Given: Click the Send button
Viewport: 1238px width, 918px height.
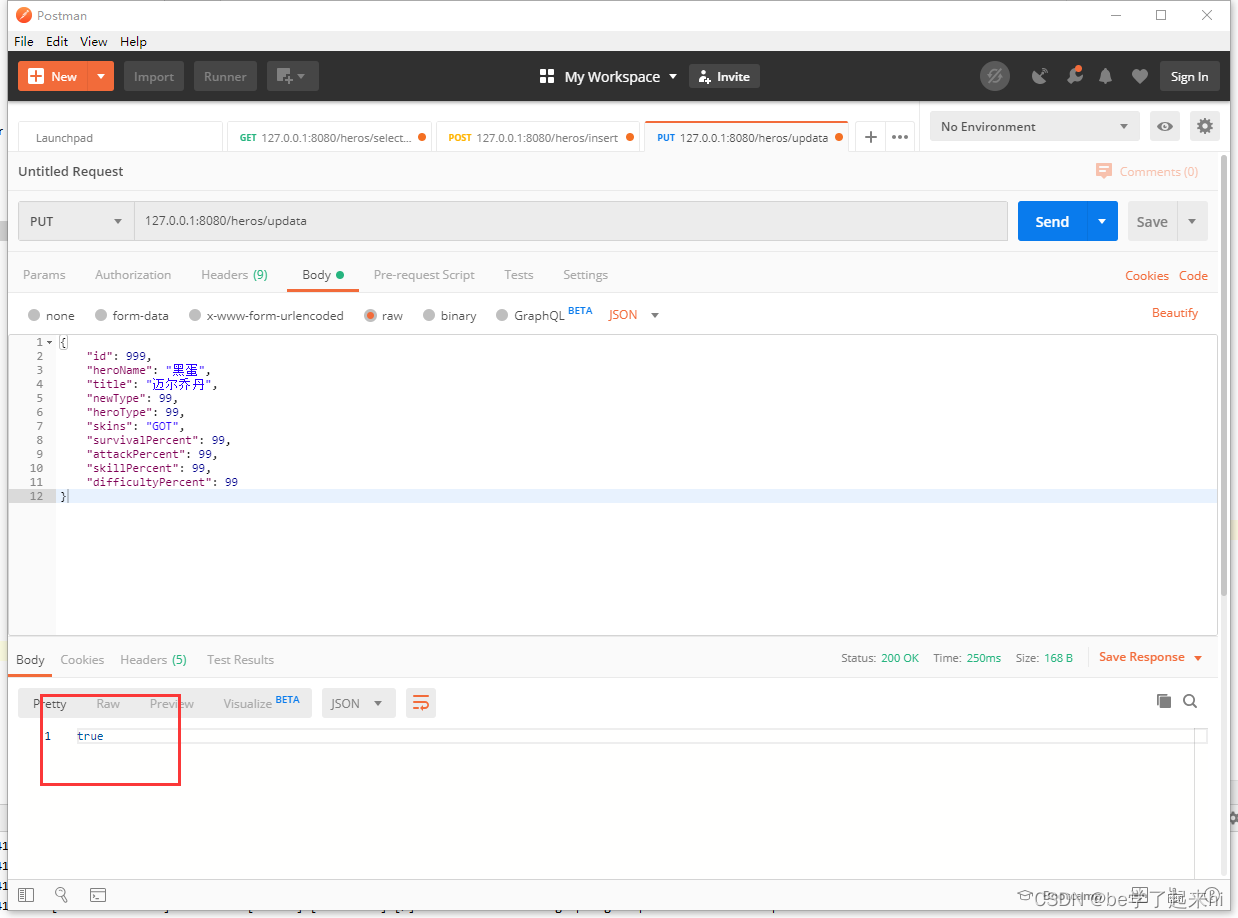Looking at the screenshot, I should pos(1052,221).
